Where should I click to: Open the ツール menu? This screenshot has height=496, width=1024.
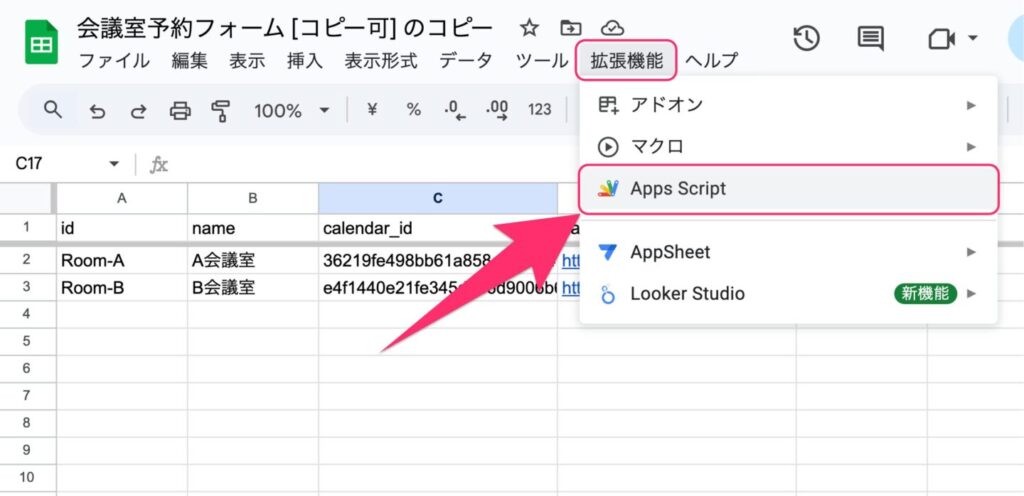[x=541, y=61]
